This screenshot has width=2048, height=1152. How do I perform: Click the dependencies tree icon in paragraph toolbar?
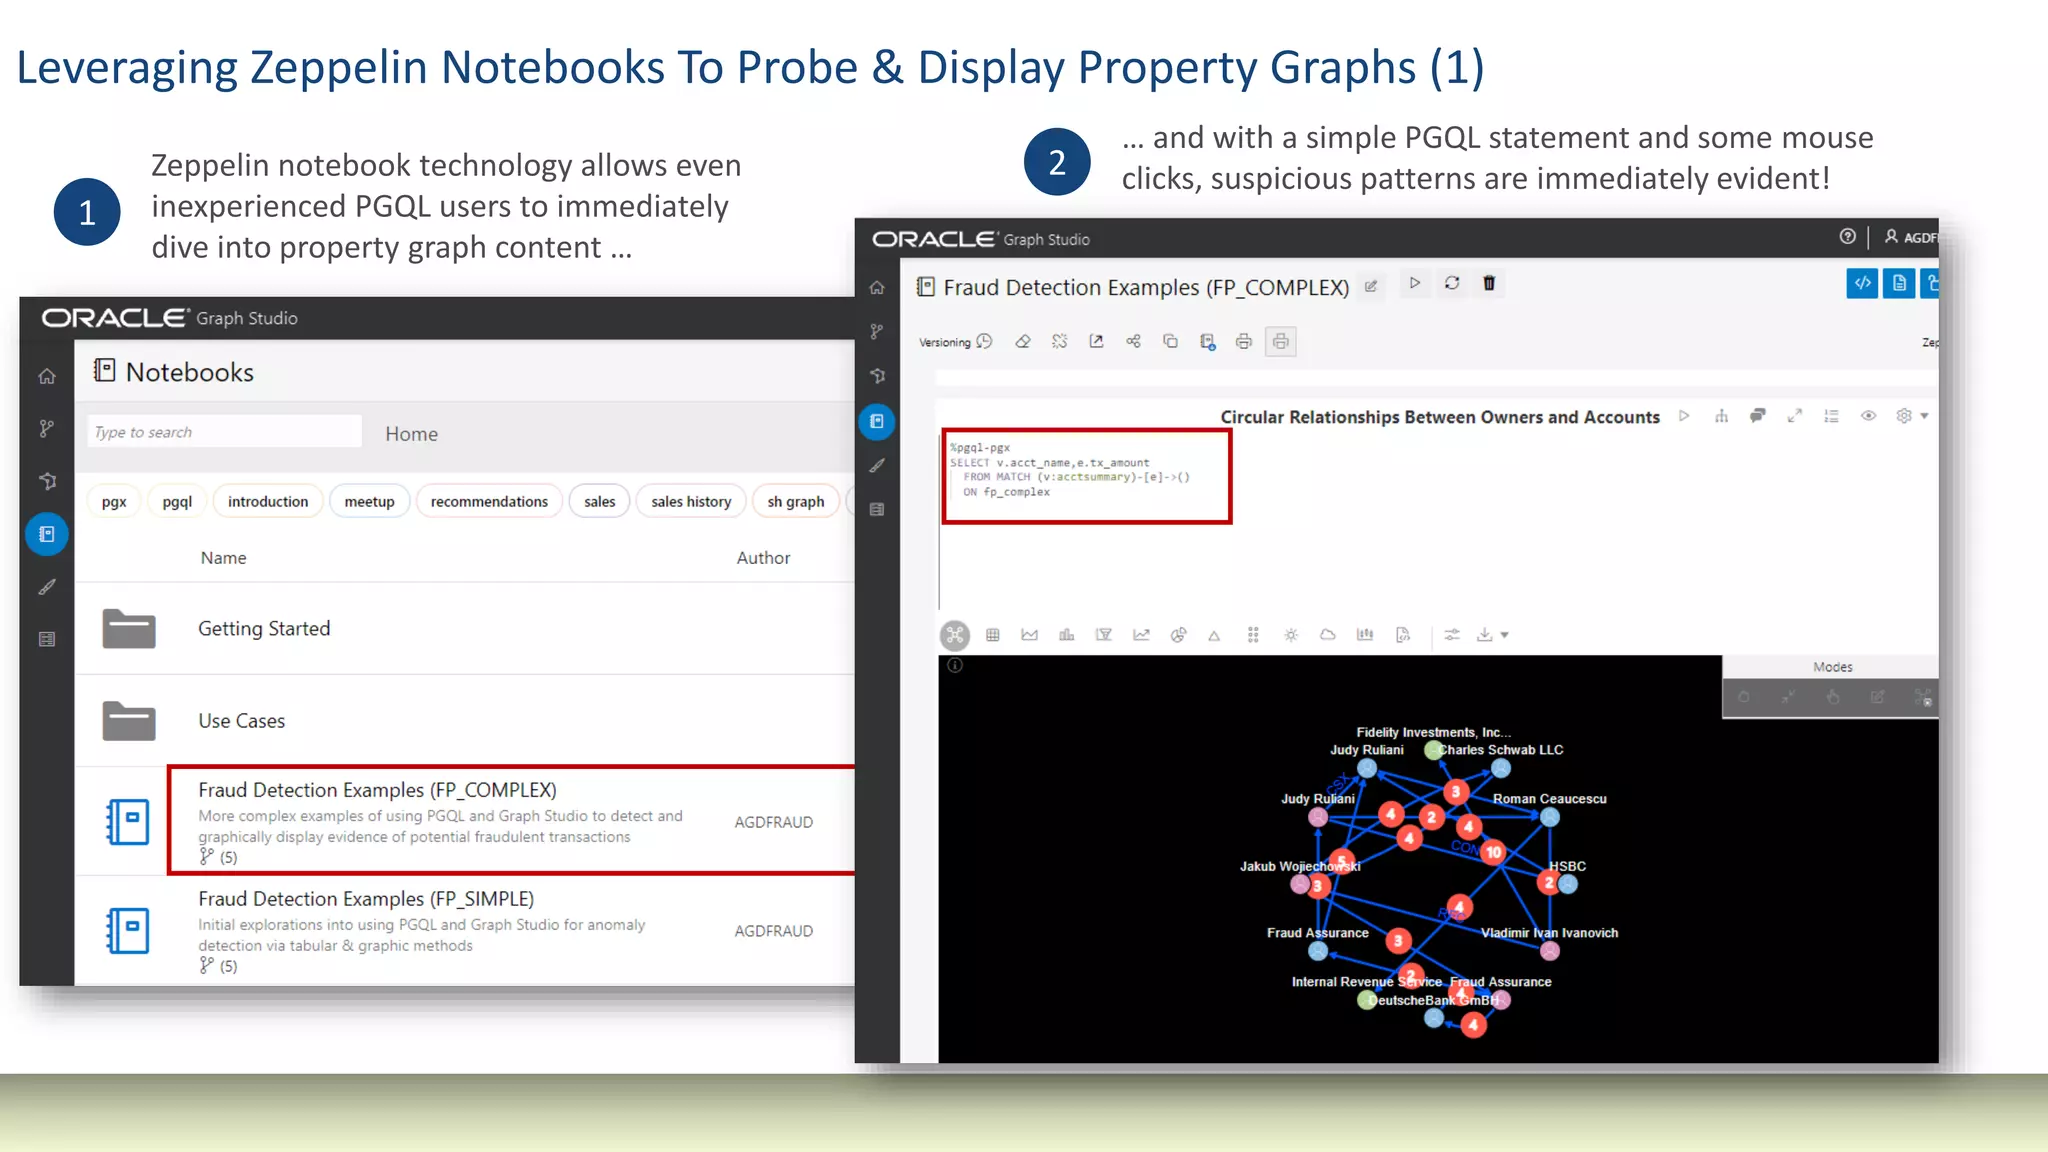[x=1721, y=416]
